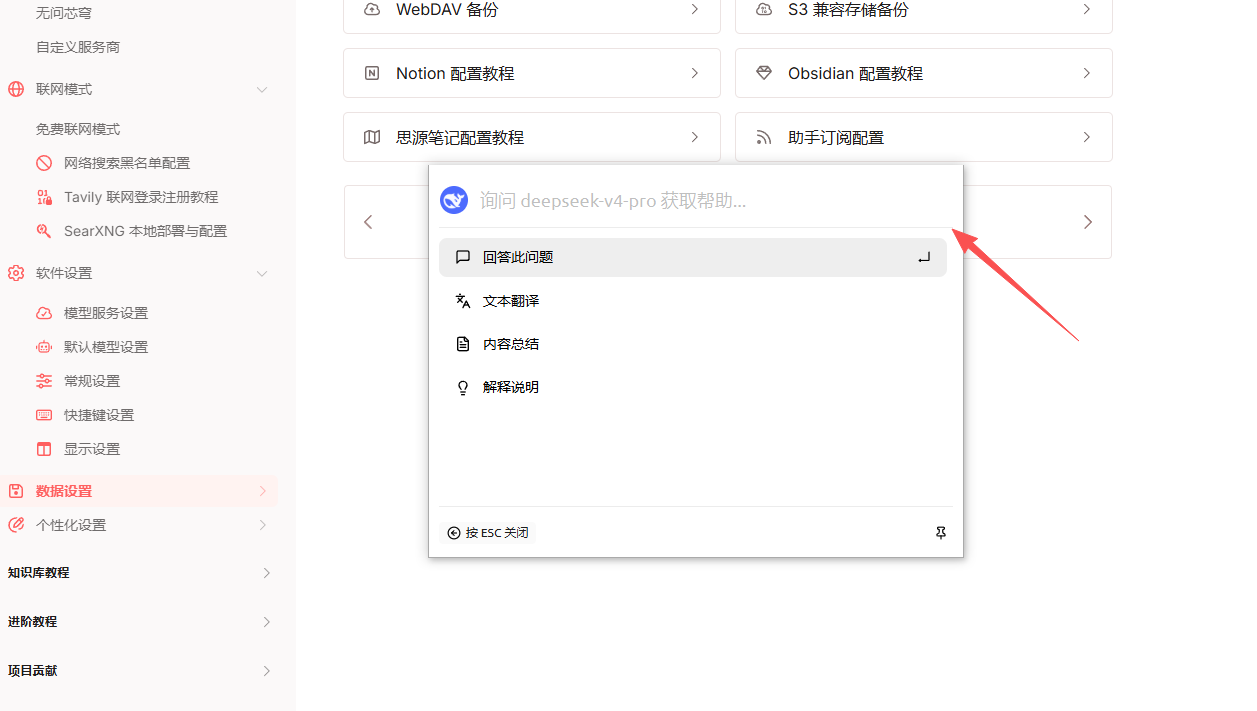Select 回答此问题 in the popup

tap(693, 257)
